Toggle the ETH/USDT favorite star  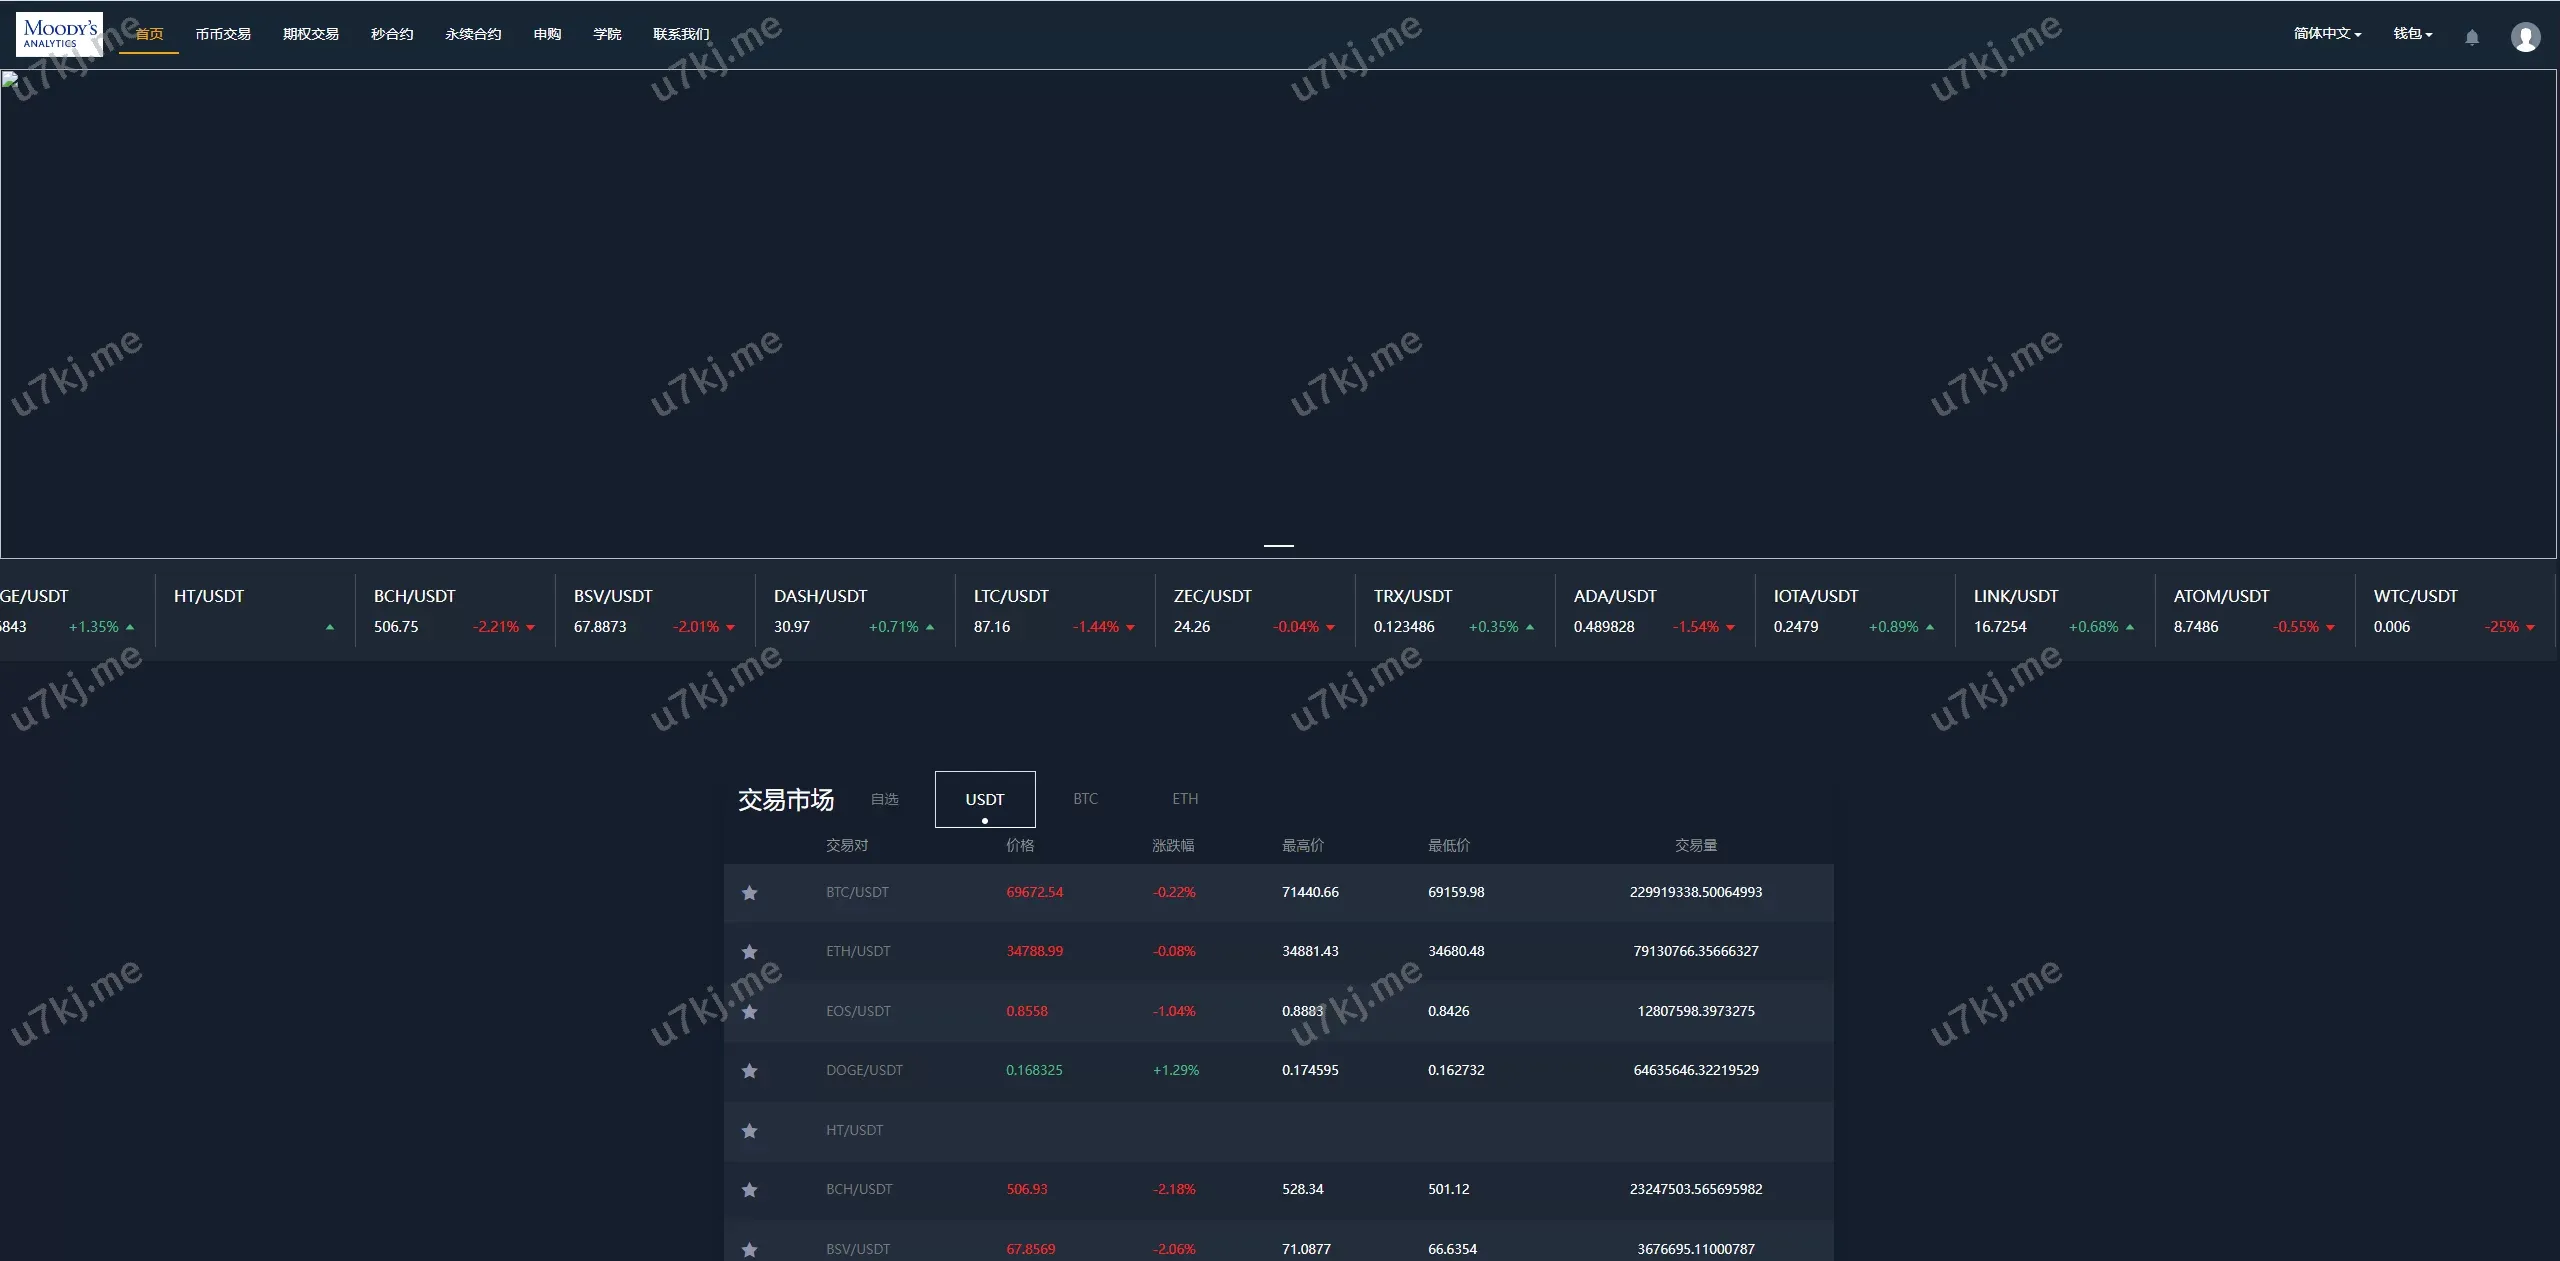(749, 952)
